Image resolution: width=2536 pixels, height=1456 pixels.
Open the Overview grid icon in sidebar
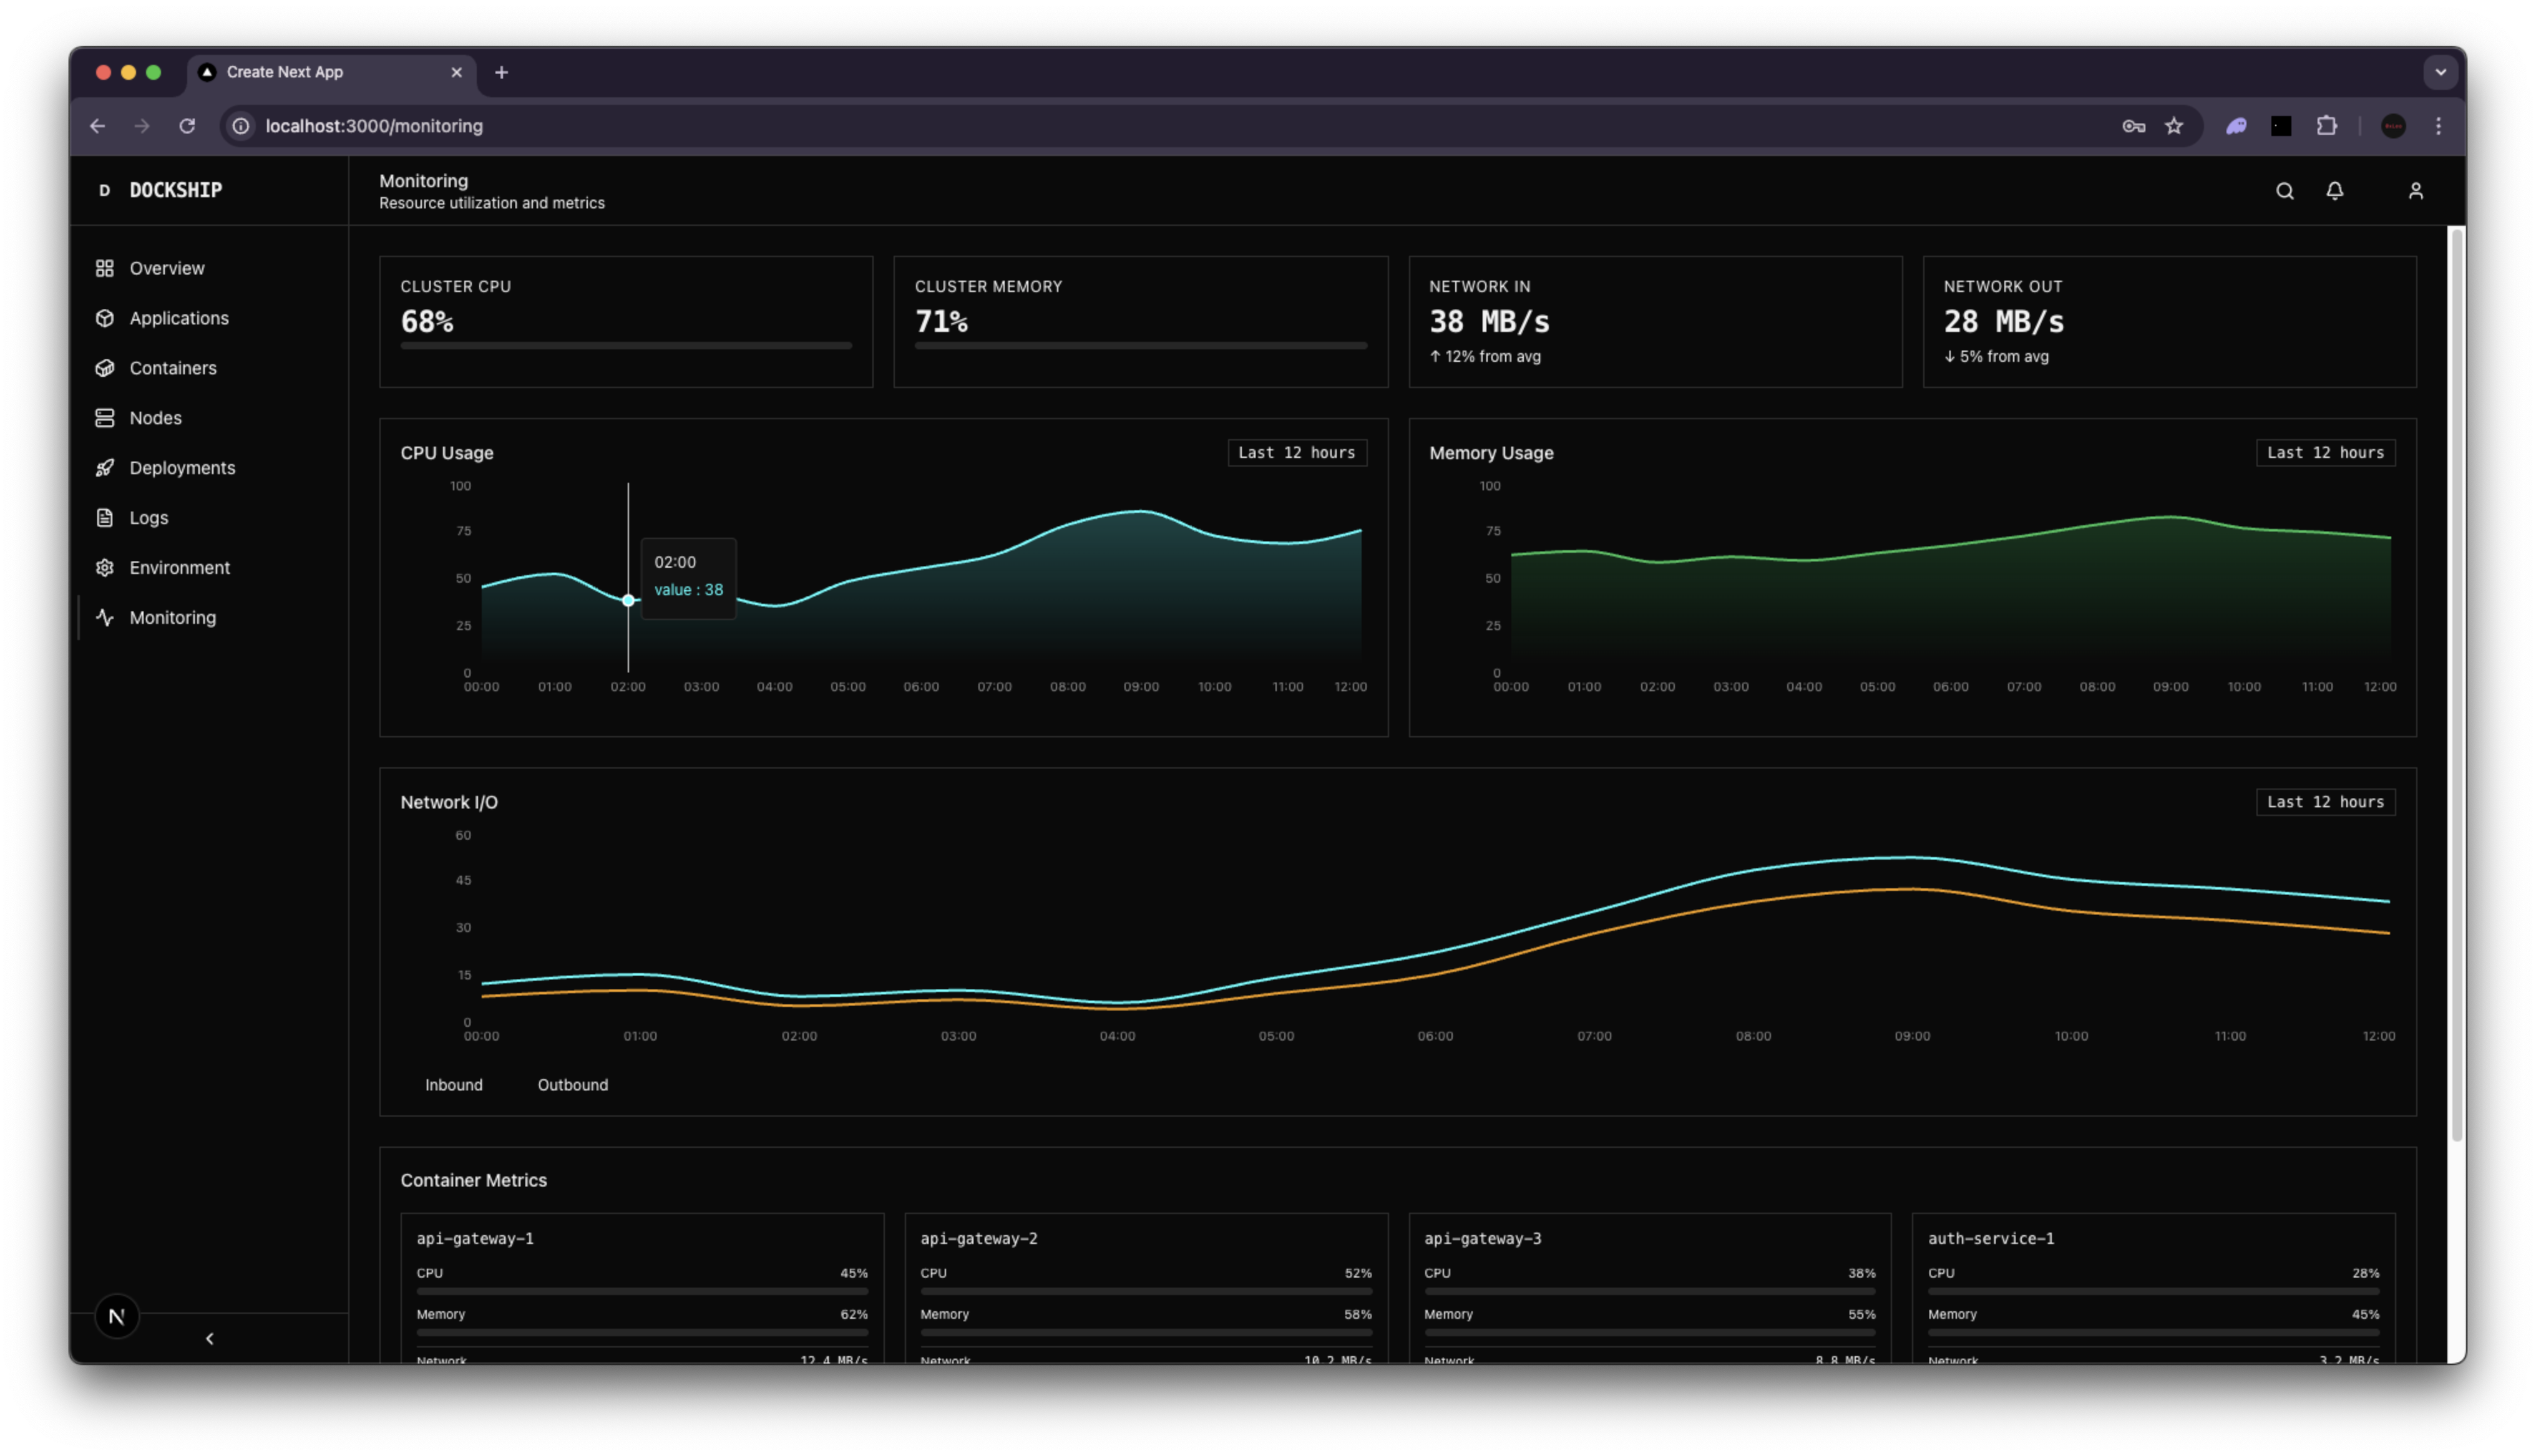104,268
